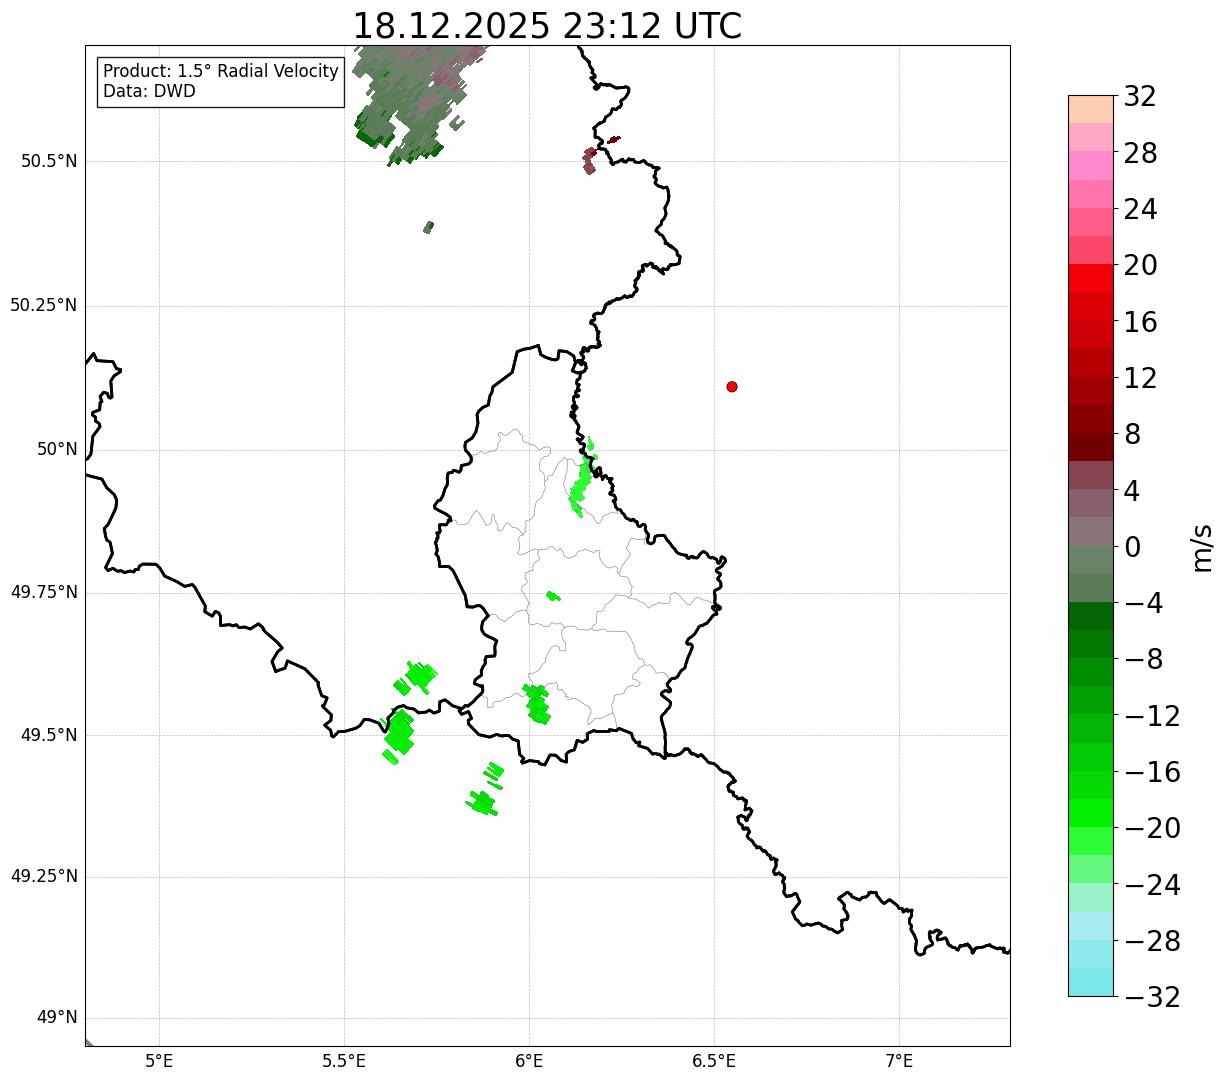Click the 49.5°N latitude label
This screenshot has width=1225, height=1081.
coord(49,735)
